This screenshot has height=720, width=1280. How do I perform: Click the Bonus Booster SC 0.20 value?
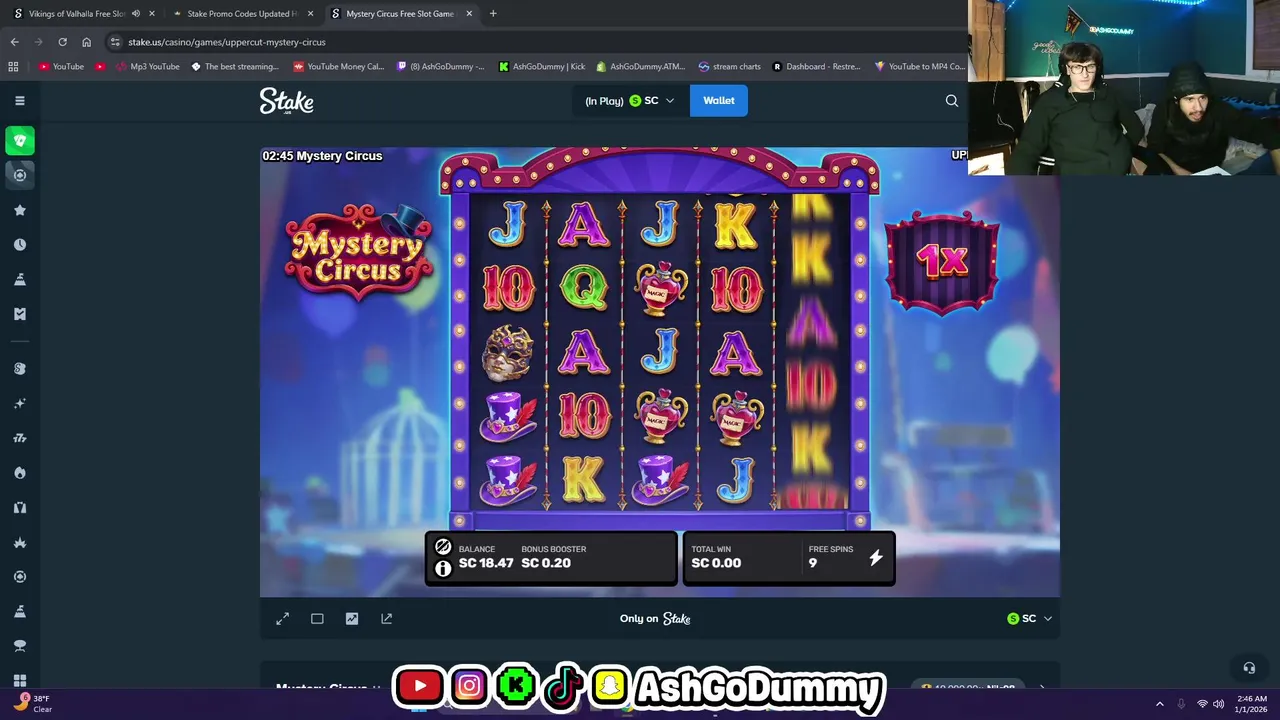[546, 563]
